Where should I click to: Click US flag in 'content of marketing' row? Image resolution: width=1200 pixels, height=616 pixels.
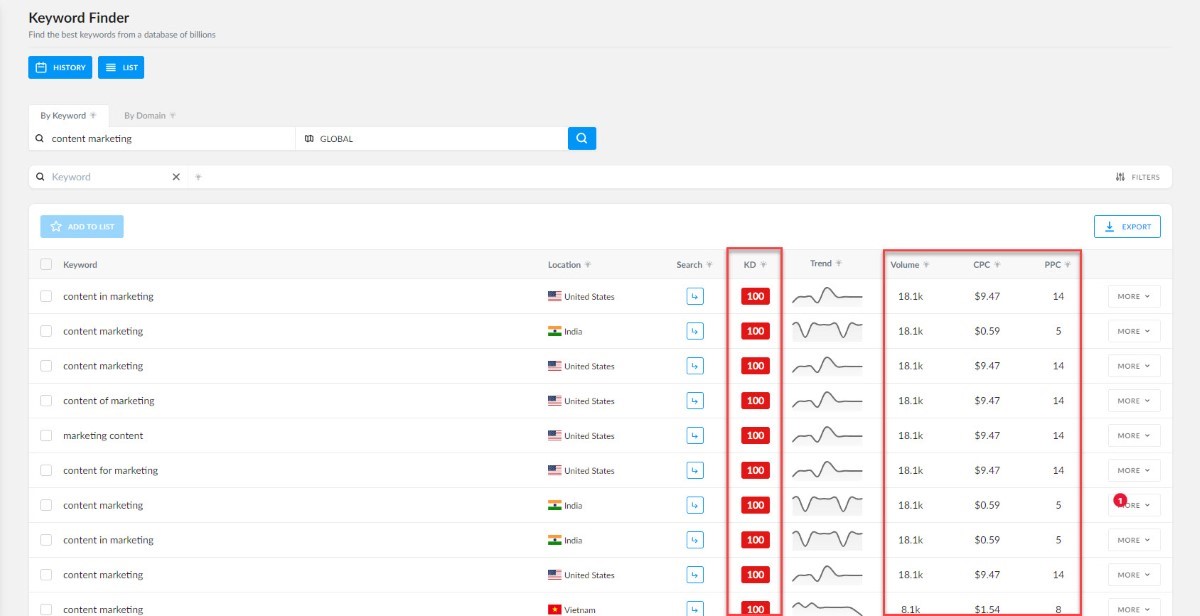555,401
